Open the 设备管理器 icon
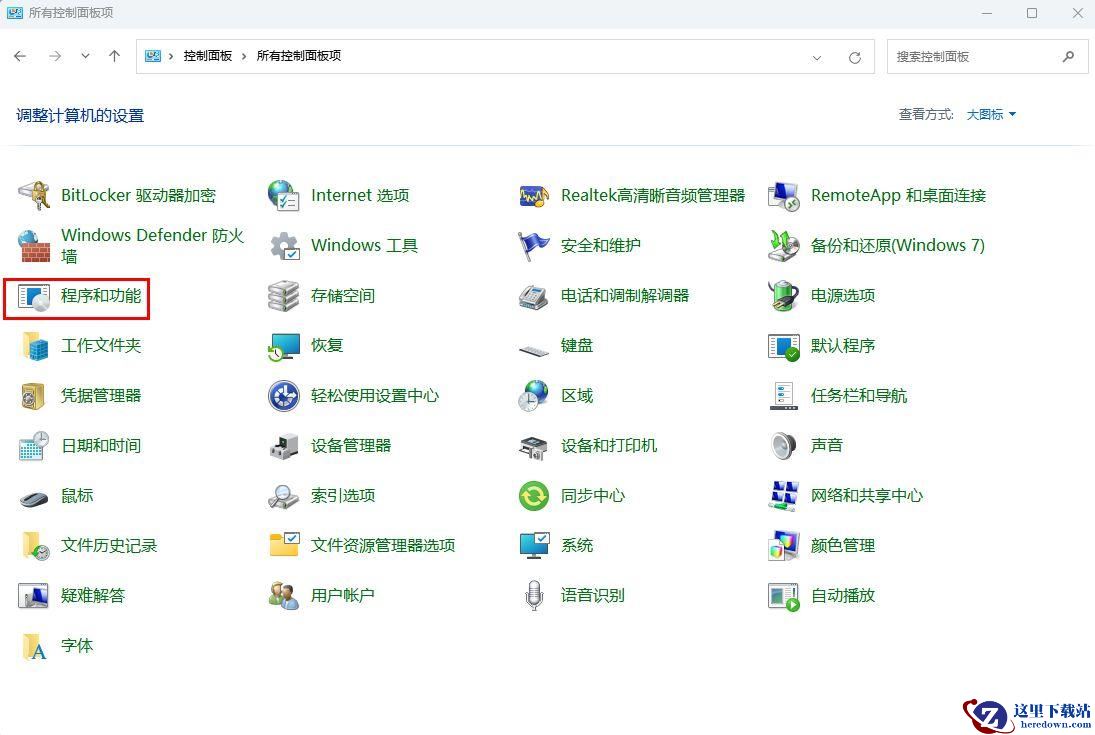This screenshot has width=1095, height=735. (284, 446)
